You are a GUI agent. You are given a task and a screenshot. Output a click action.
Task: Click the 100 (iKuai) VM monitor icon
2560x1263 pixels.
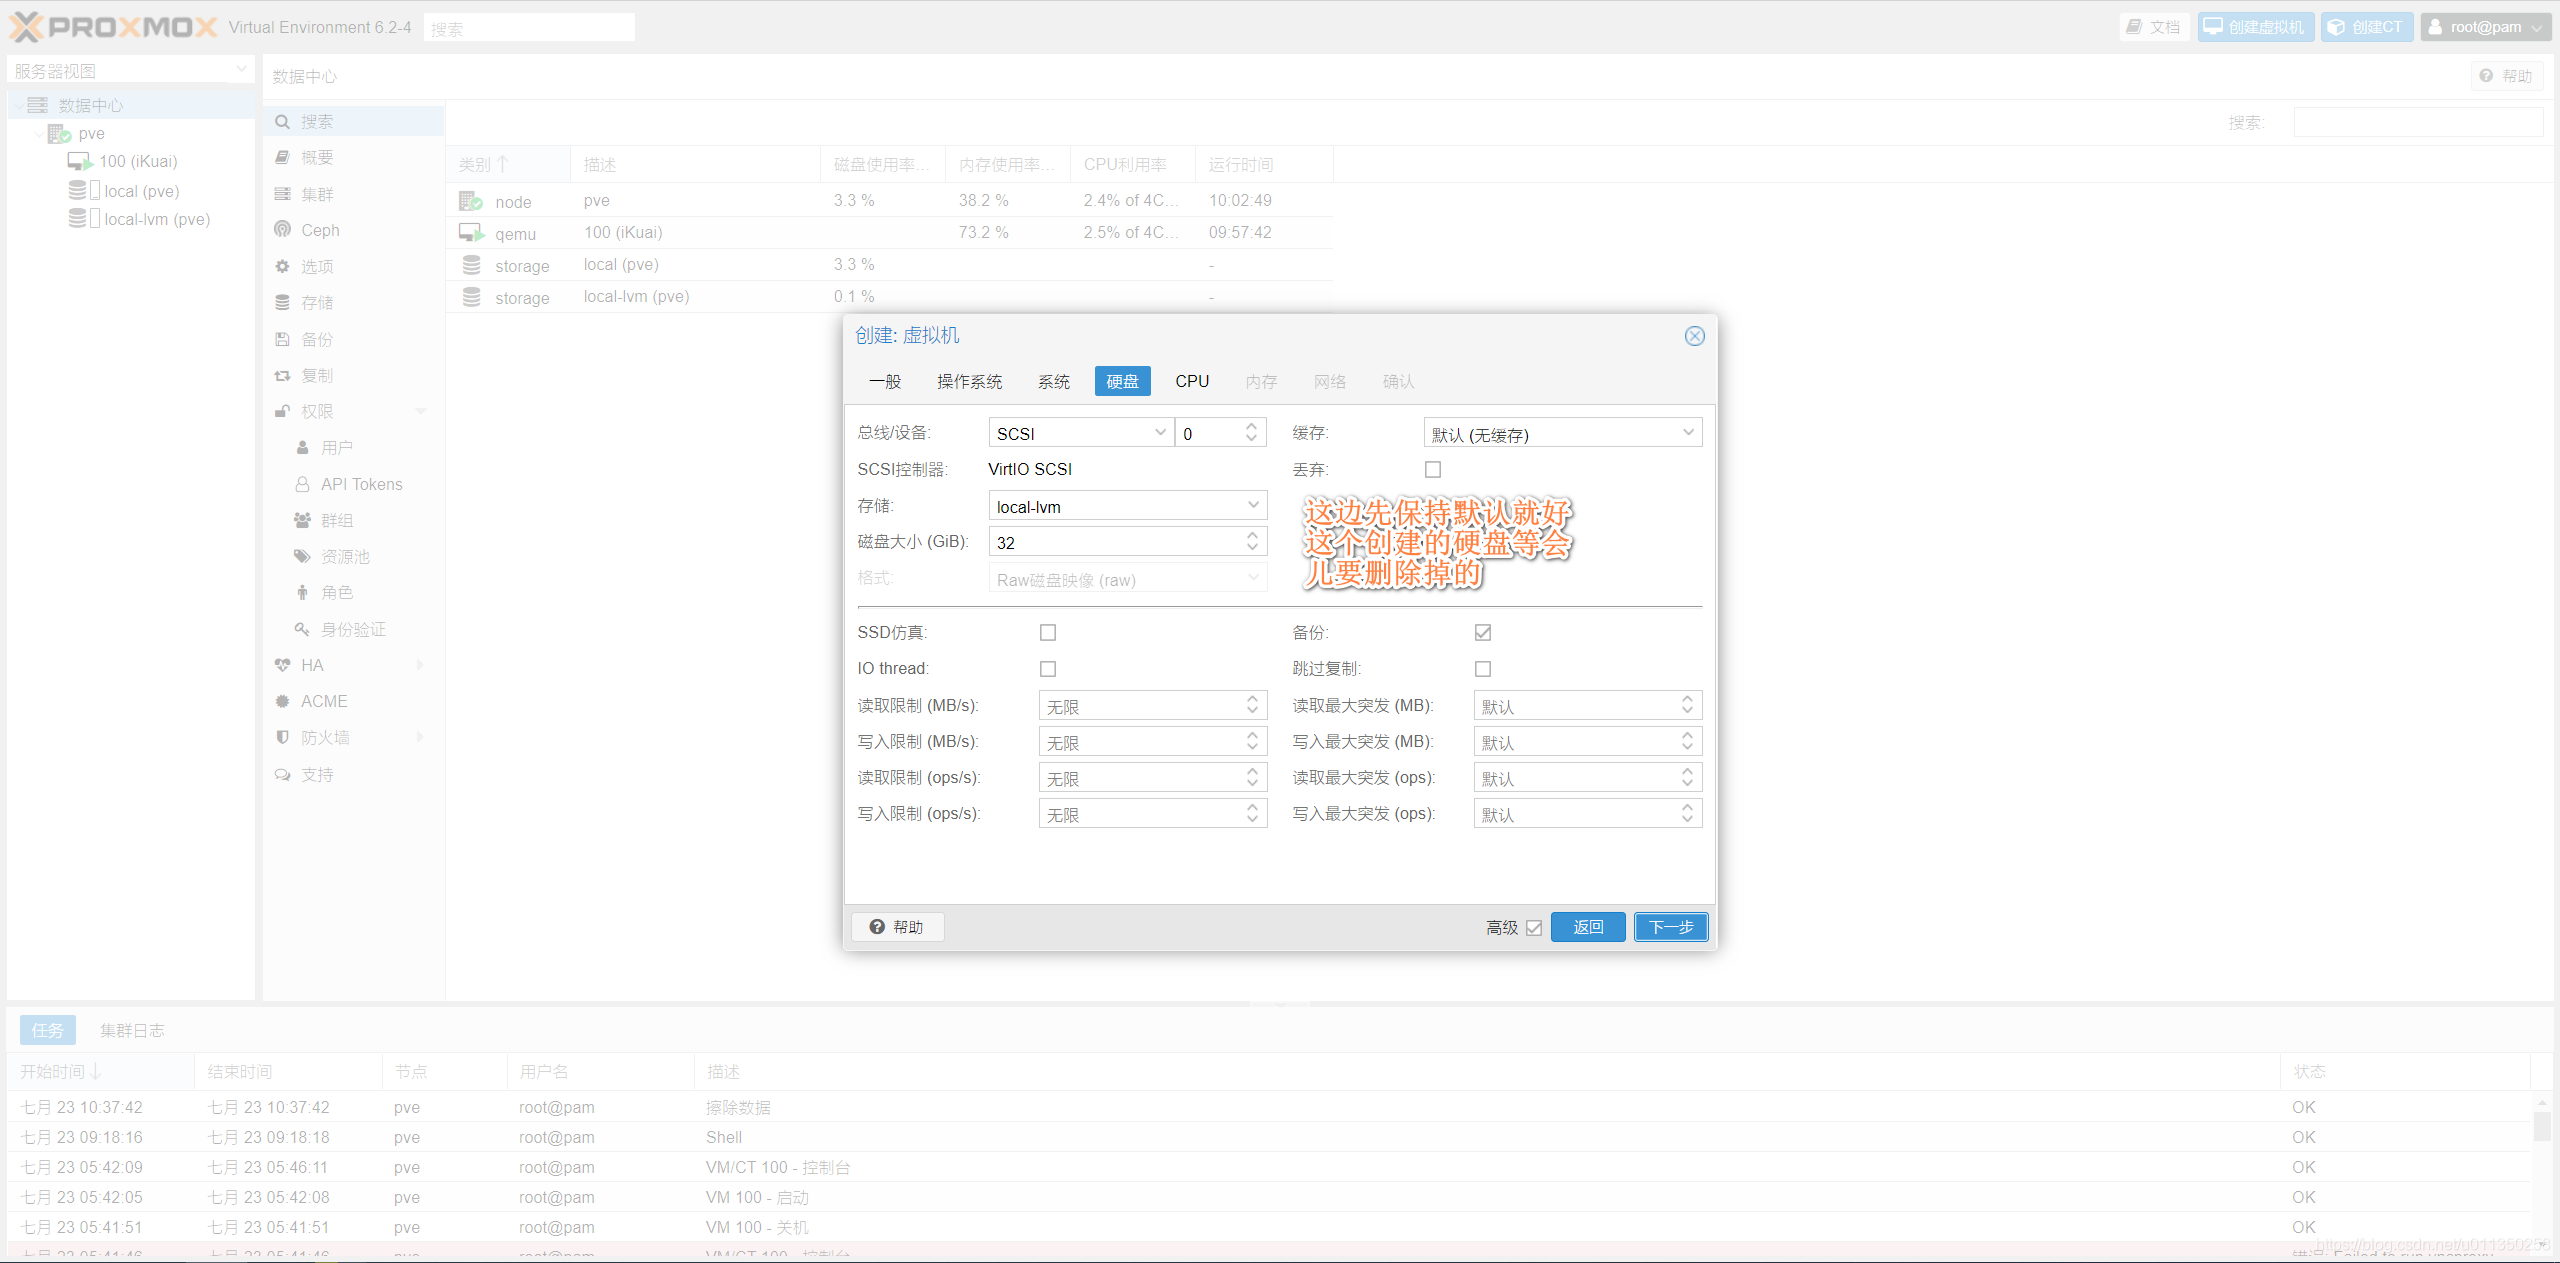coord(80,162)
